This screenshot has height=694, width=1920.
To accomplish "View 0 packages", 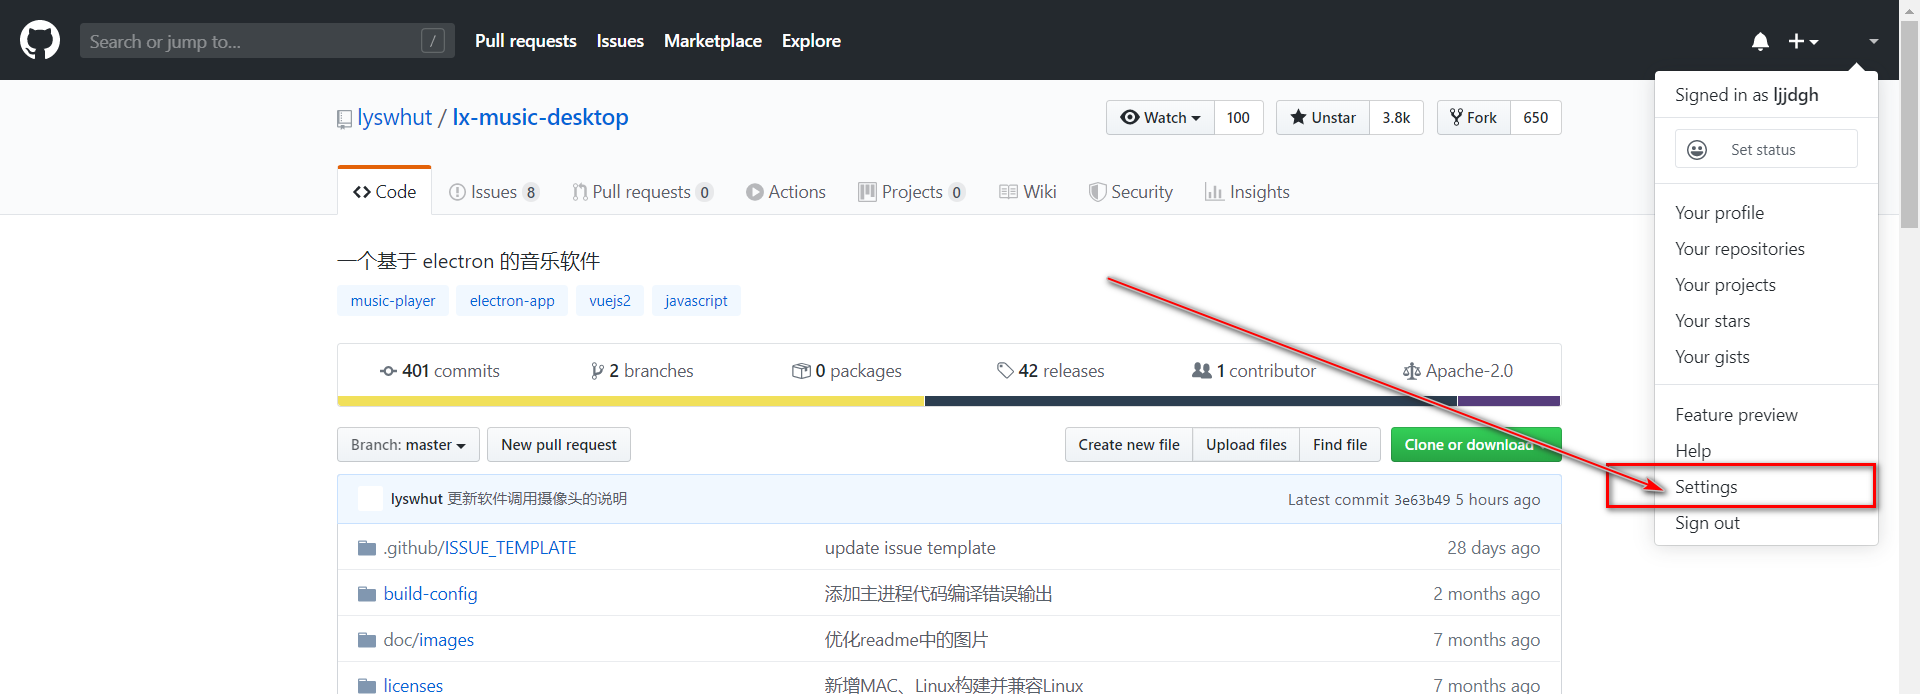I will [846, 371].
